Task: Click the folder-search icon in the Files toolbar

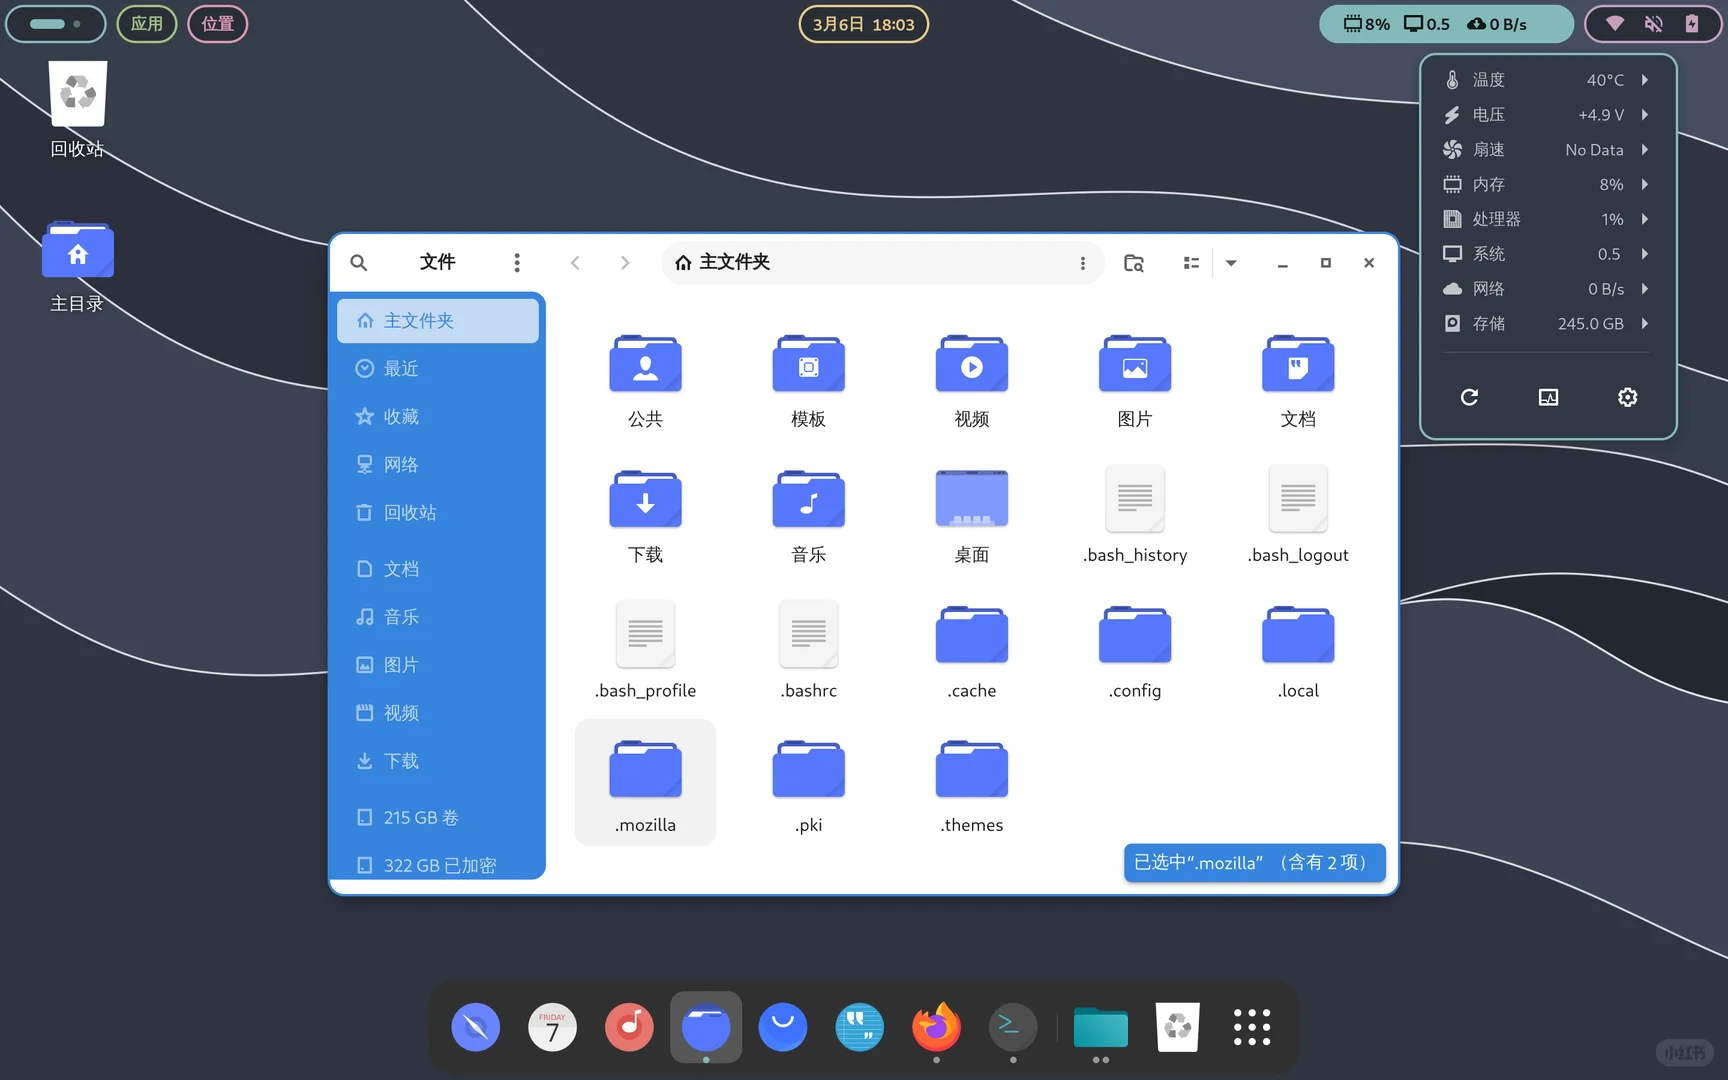Action: (x=1133, y=262)
